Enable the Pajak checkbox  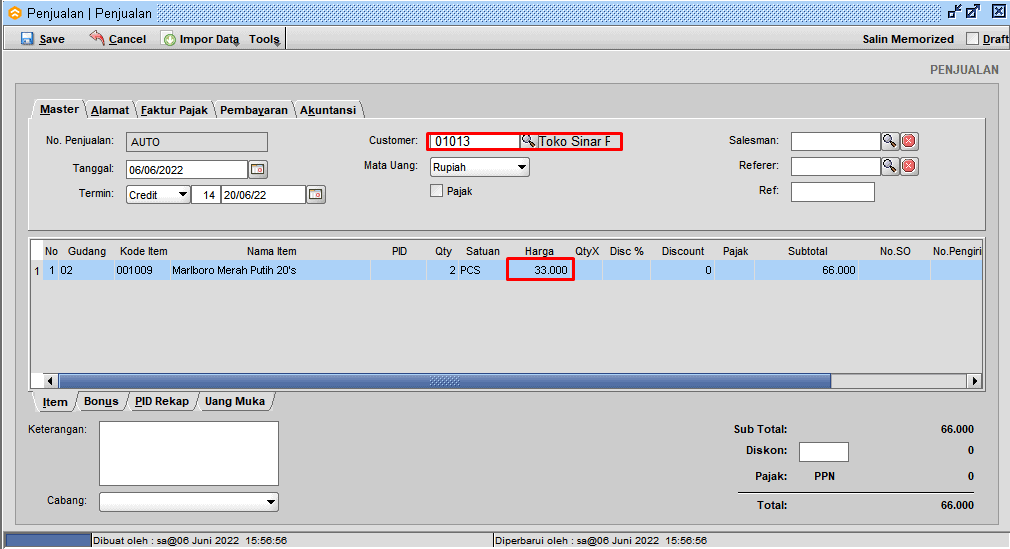(x=436, y=191)
